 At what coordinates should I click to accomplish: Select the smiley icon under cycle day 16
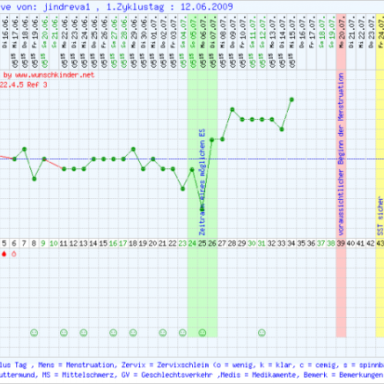pos(113,332)
